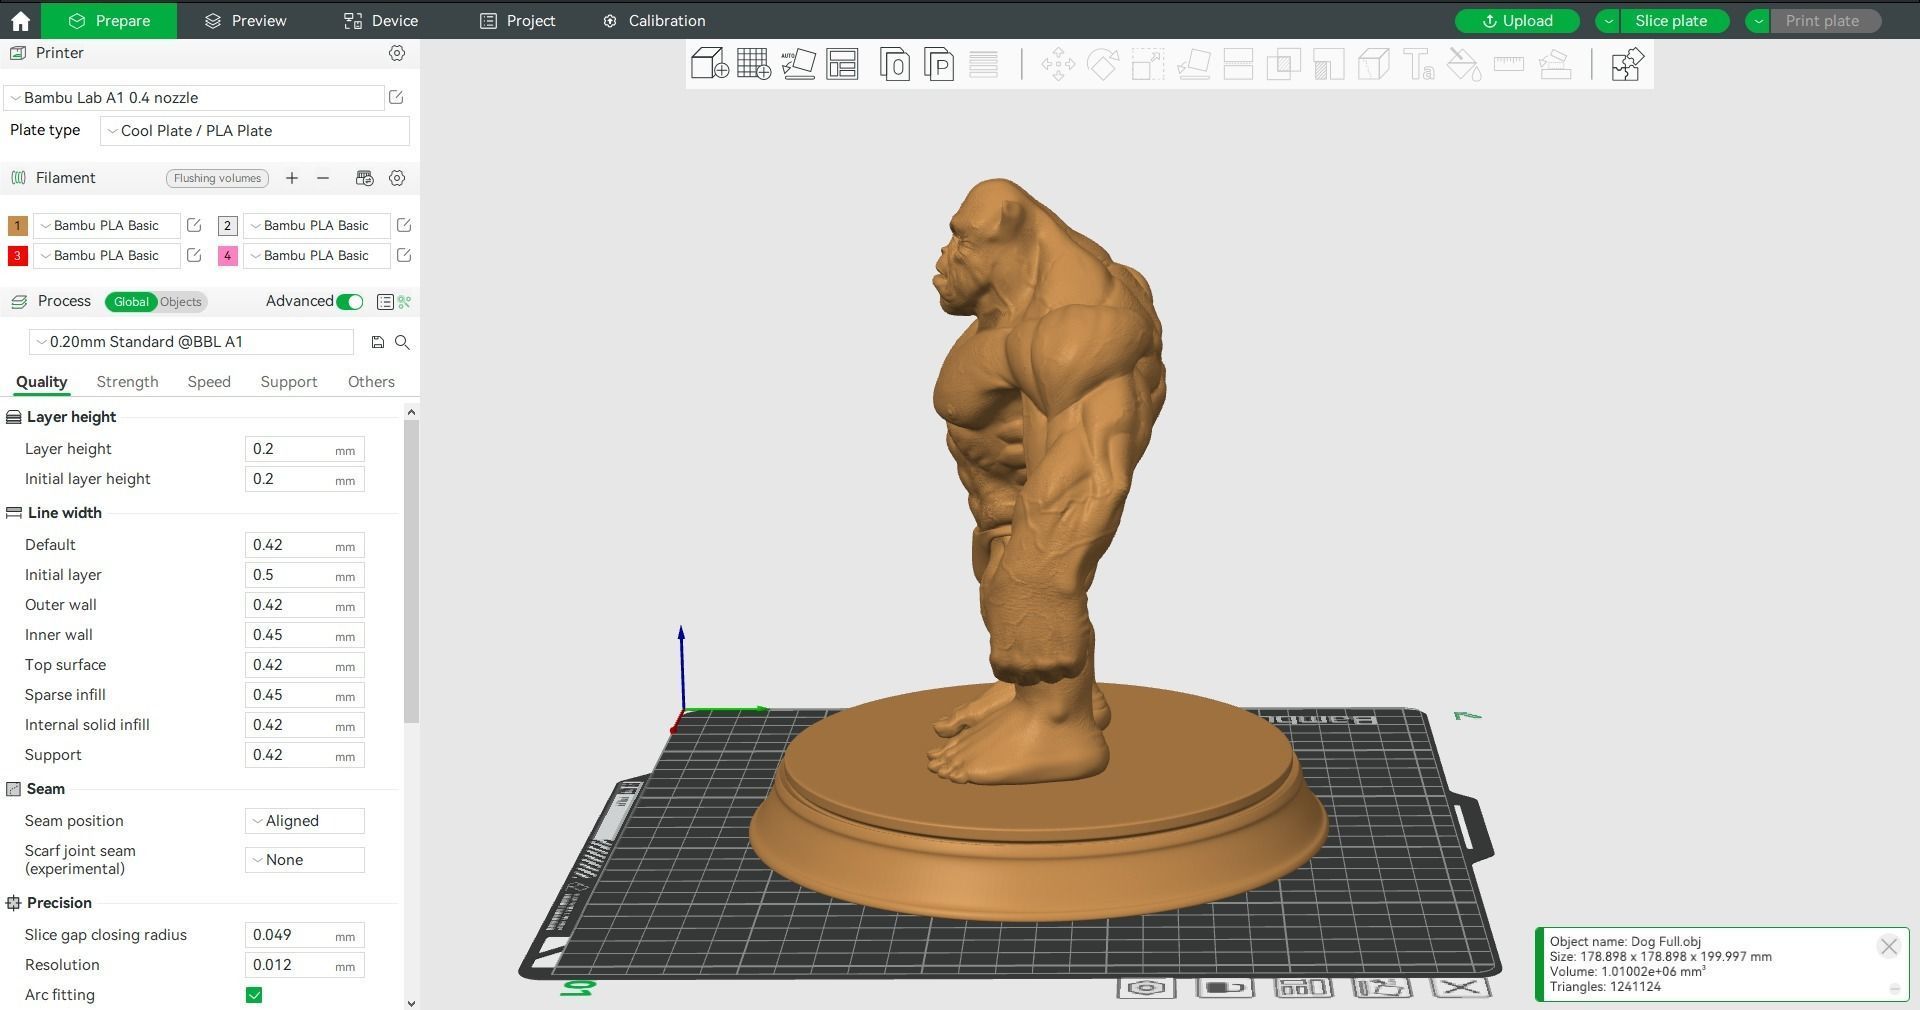Select the Lay on face tool
Image resolution: width=1920 pixels, height=1010 pixels.
click(1194, 65)
